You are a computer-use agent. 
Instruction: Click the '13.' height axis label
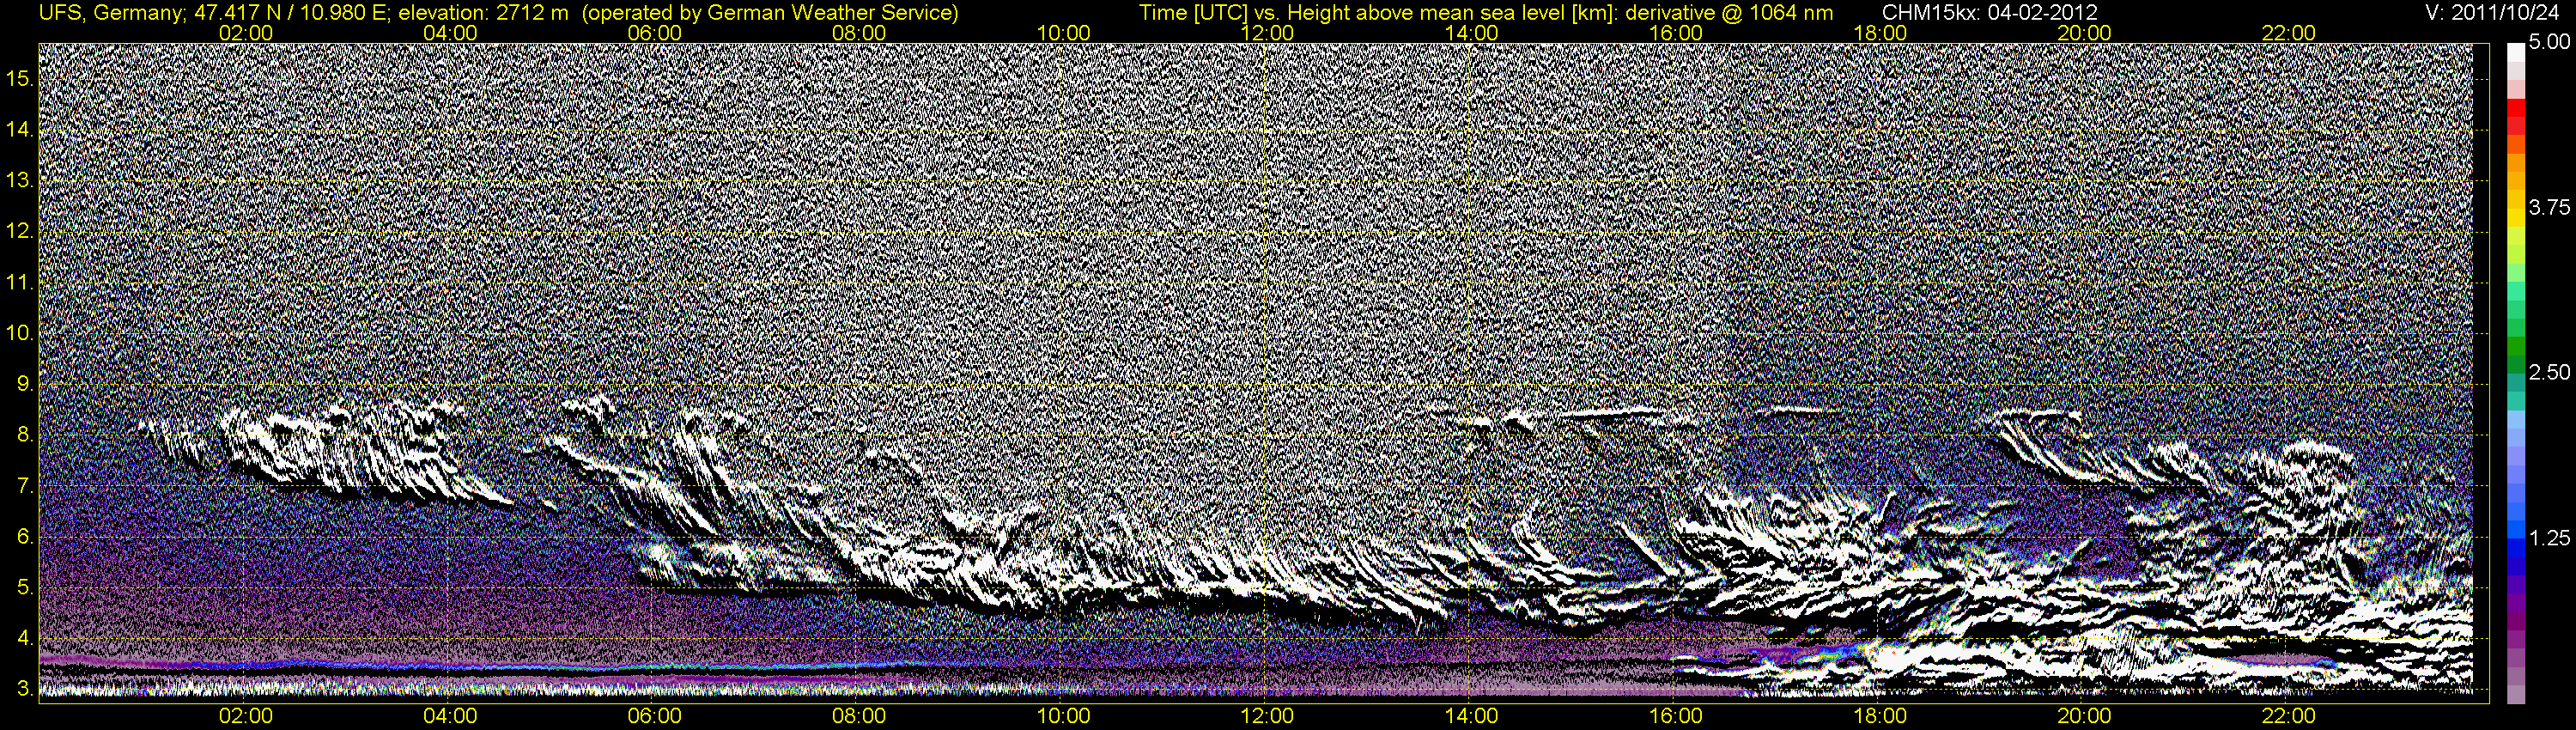(21, 180)
